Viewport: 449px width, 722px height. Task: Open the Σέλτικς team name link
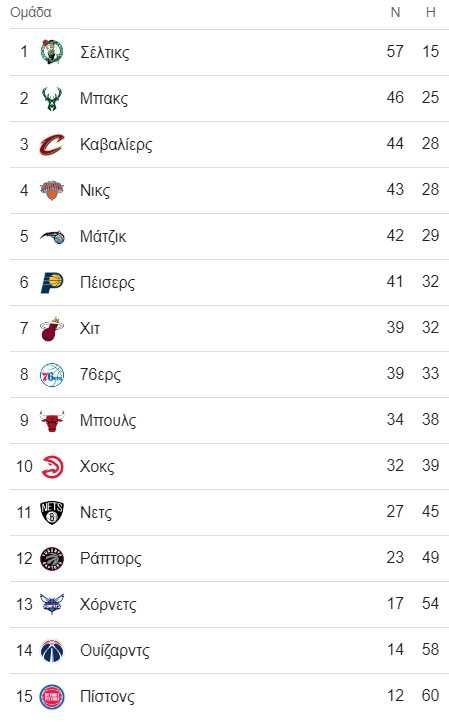pyautogui.click(x=105, y=52)
